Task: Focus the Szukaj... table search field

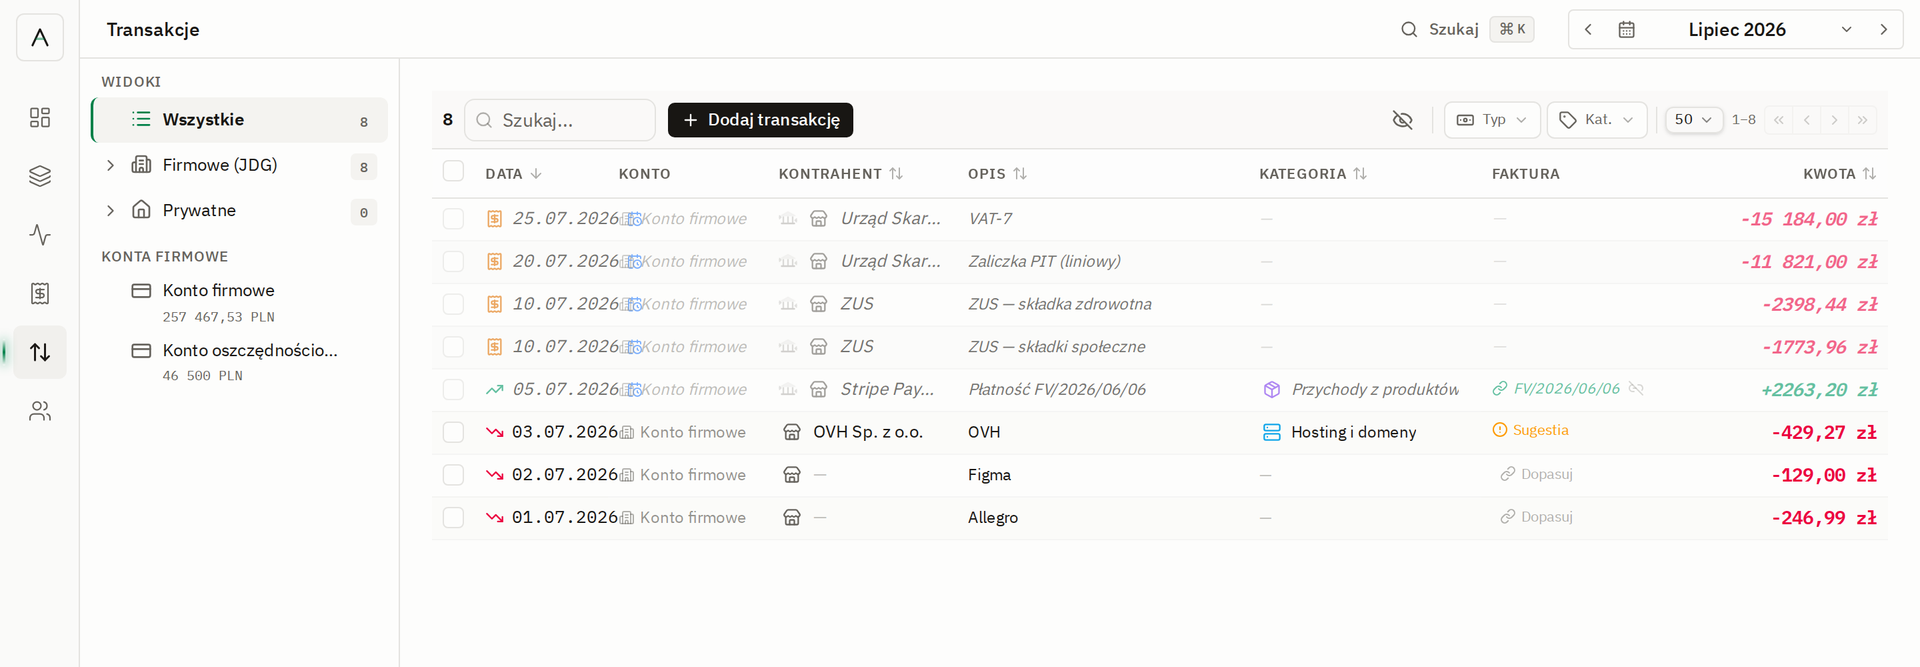Action: click(x=560, y=120)
